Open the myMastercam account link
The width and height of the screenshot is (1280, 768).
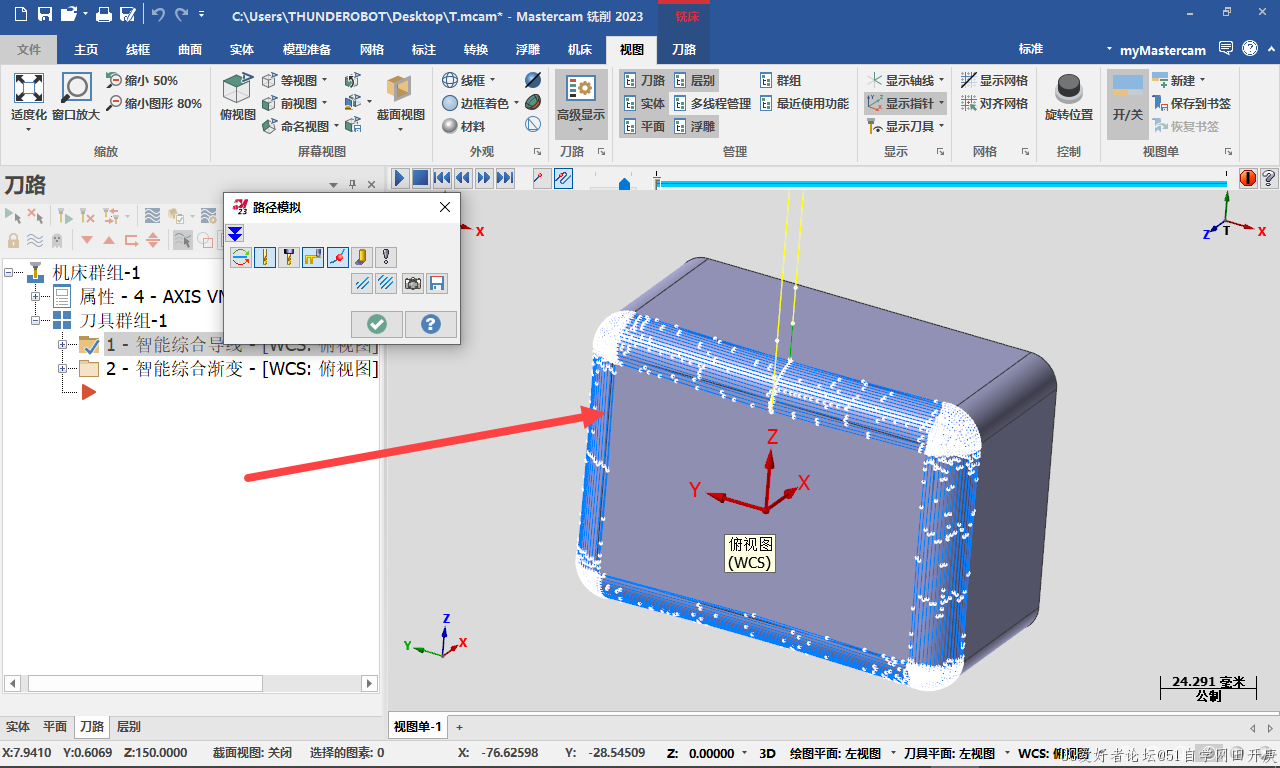1162,49
